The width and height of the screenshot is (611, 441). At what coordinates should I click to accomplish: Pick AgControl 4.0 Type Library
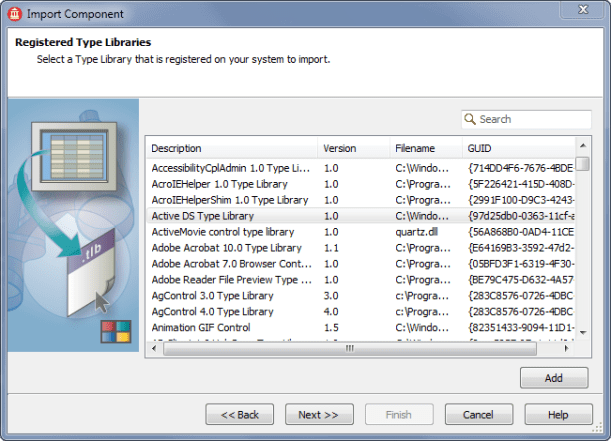[x=232, y=312]
